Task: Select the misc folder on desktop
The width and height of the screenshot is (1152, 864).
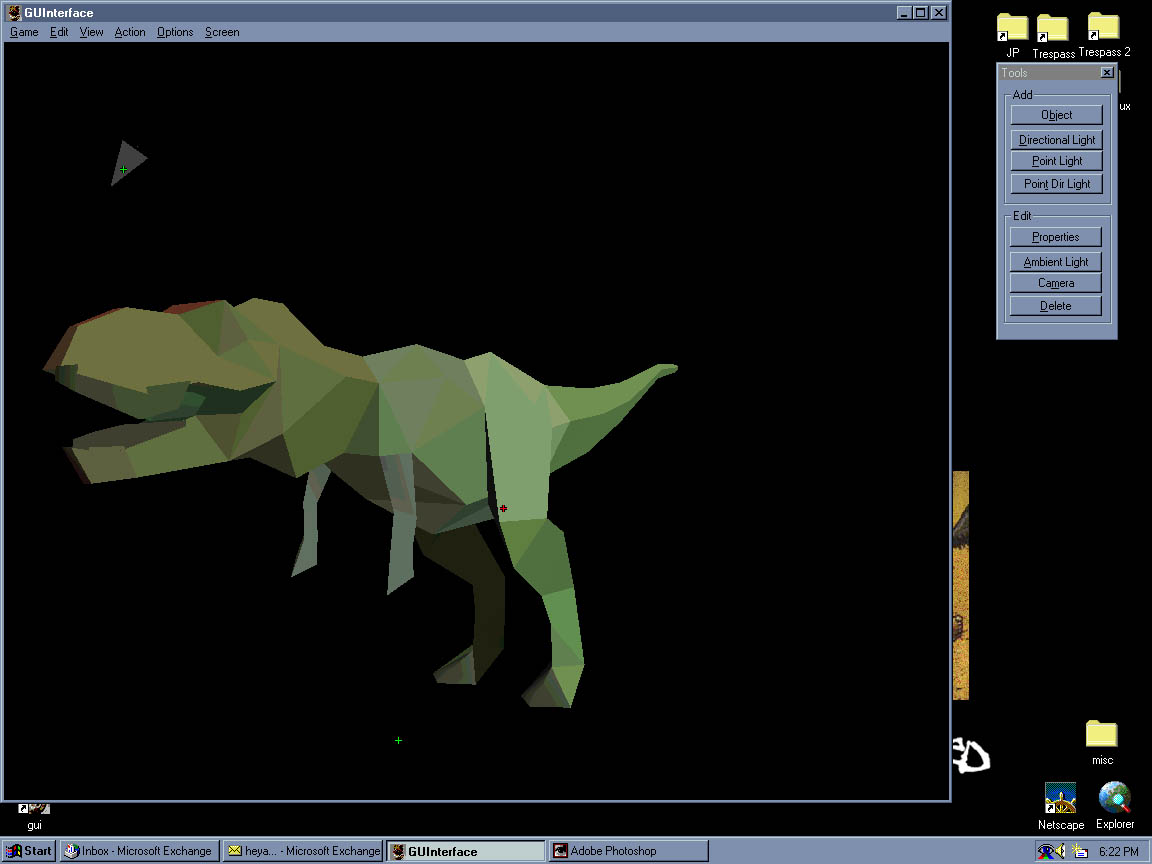Action: [1102, 742]
